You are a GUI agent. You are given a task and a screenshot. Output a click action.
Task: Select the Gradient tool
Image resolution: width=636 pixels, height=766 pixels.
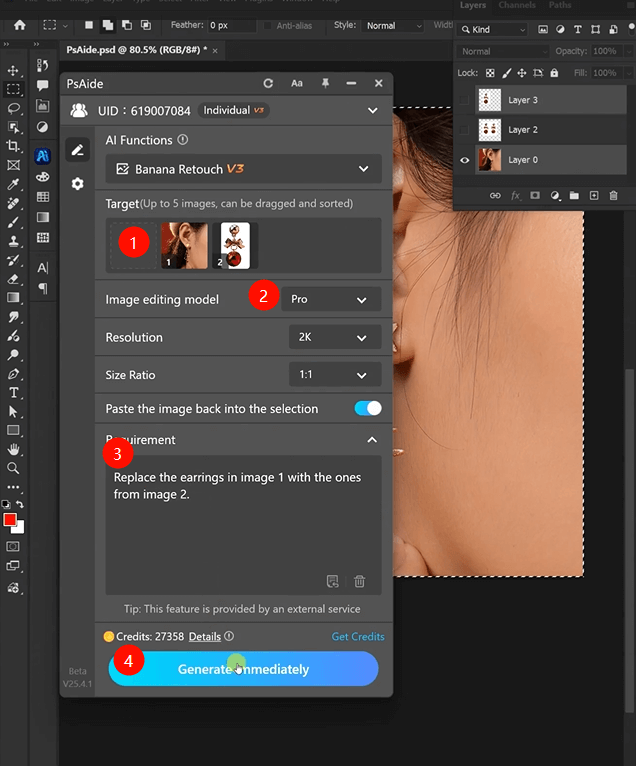coord(13,298)
